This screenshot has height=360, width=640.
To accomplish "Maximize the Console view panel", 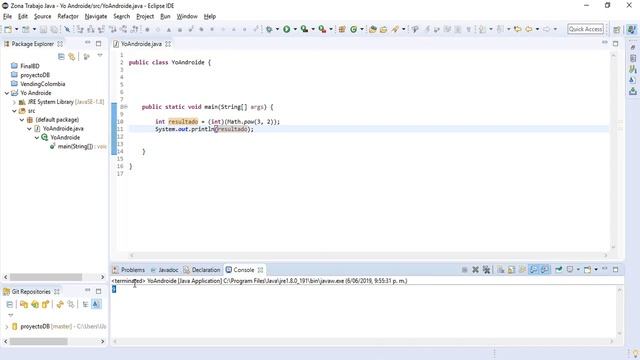I will 616,269.
